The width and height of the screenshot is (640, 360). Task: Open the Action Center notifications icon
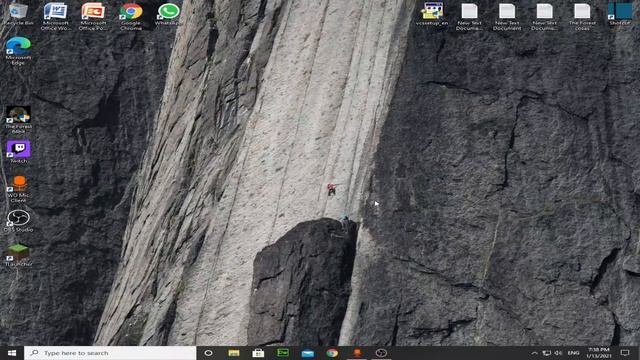pyautogui.click(x=625, y=353)
